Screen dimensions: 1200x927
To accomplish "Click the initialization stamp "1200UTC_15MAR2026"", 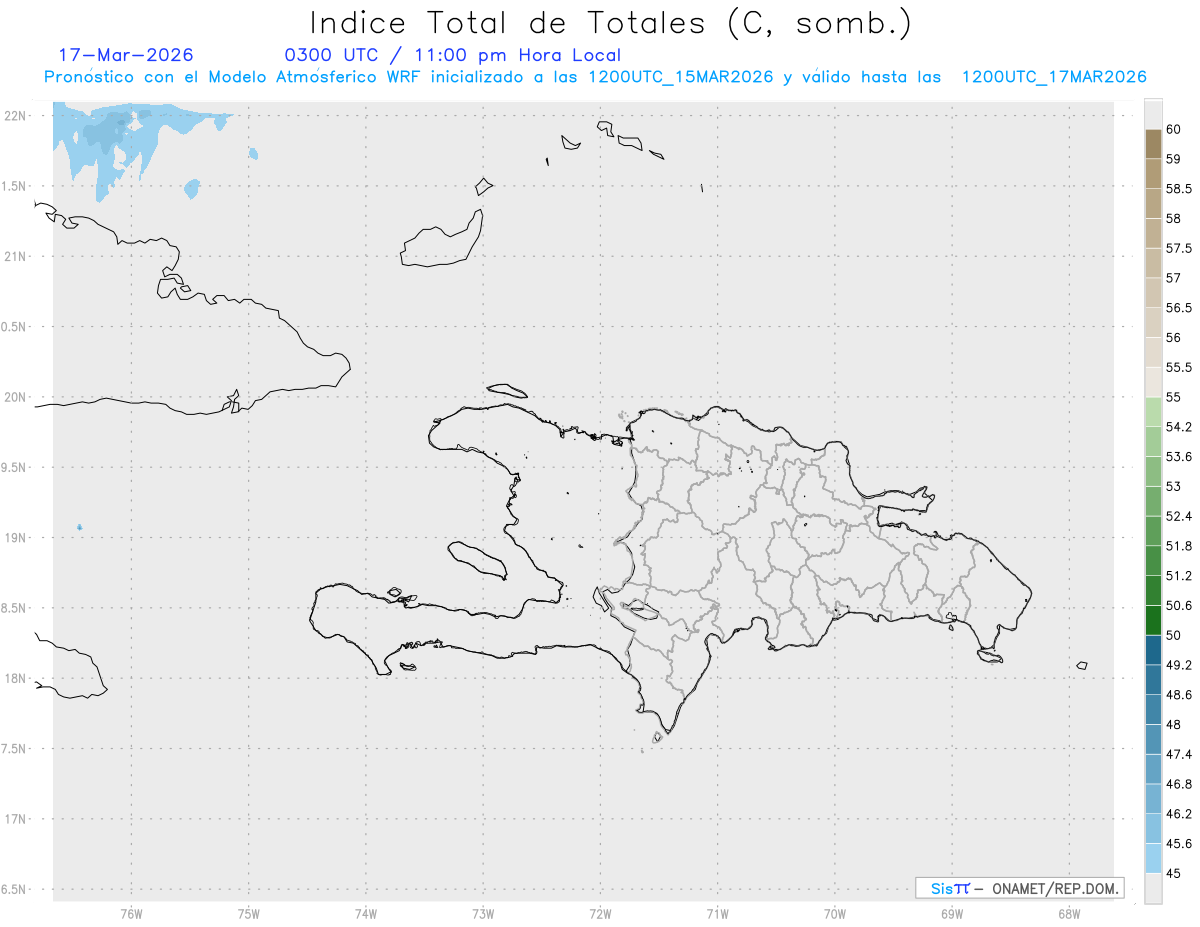I will (x=681, y=77).
